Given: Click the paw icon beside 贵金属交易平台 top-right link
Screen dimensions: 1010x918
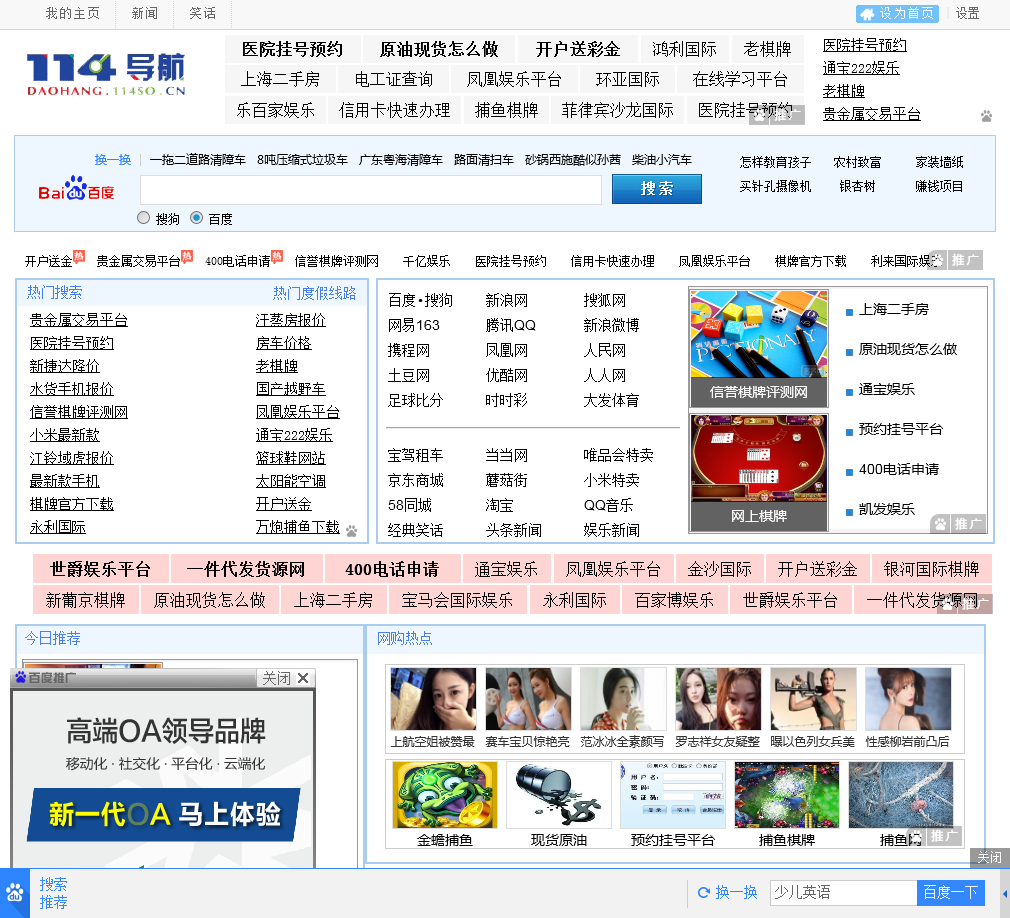Looking at the screenshot, I should tap(986, 116).
